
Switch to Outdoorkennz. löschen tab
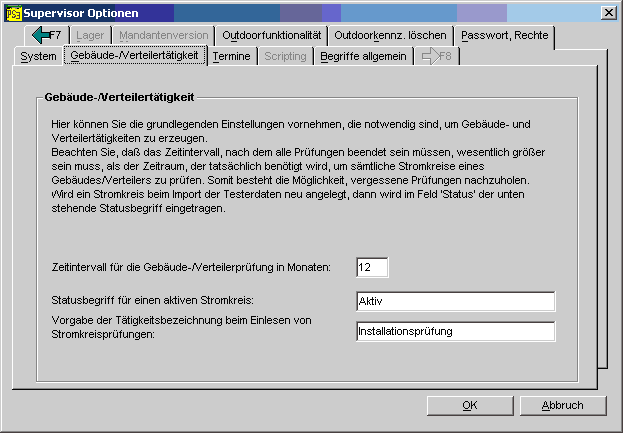point(390,35)
